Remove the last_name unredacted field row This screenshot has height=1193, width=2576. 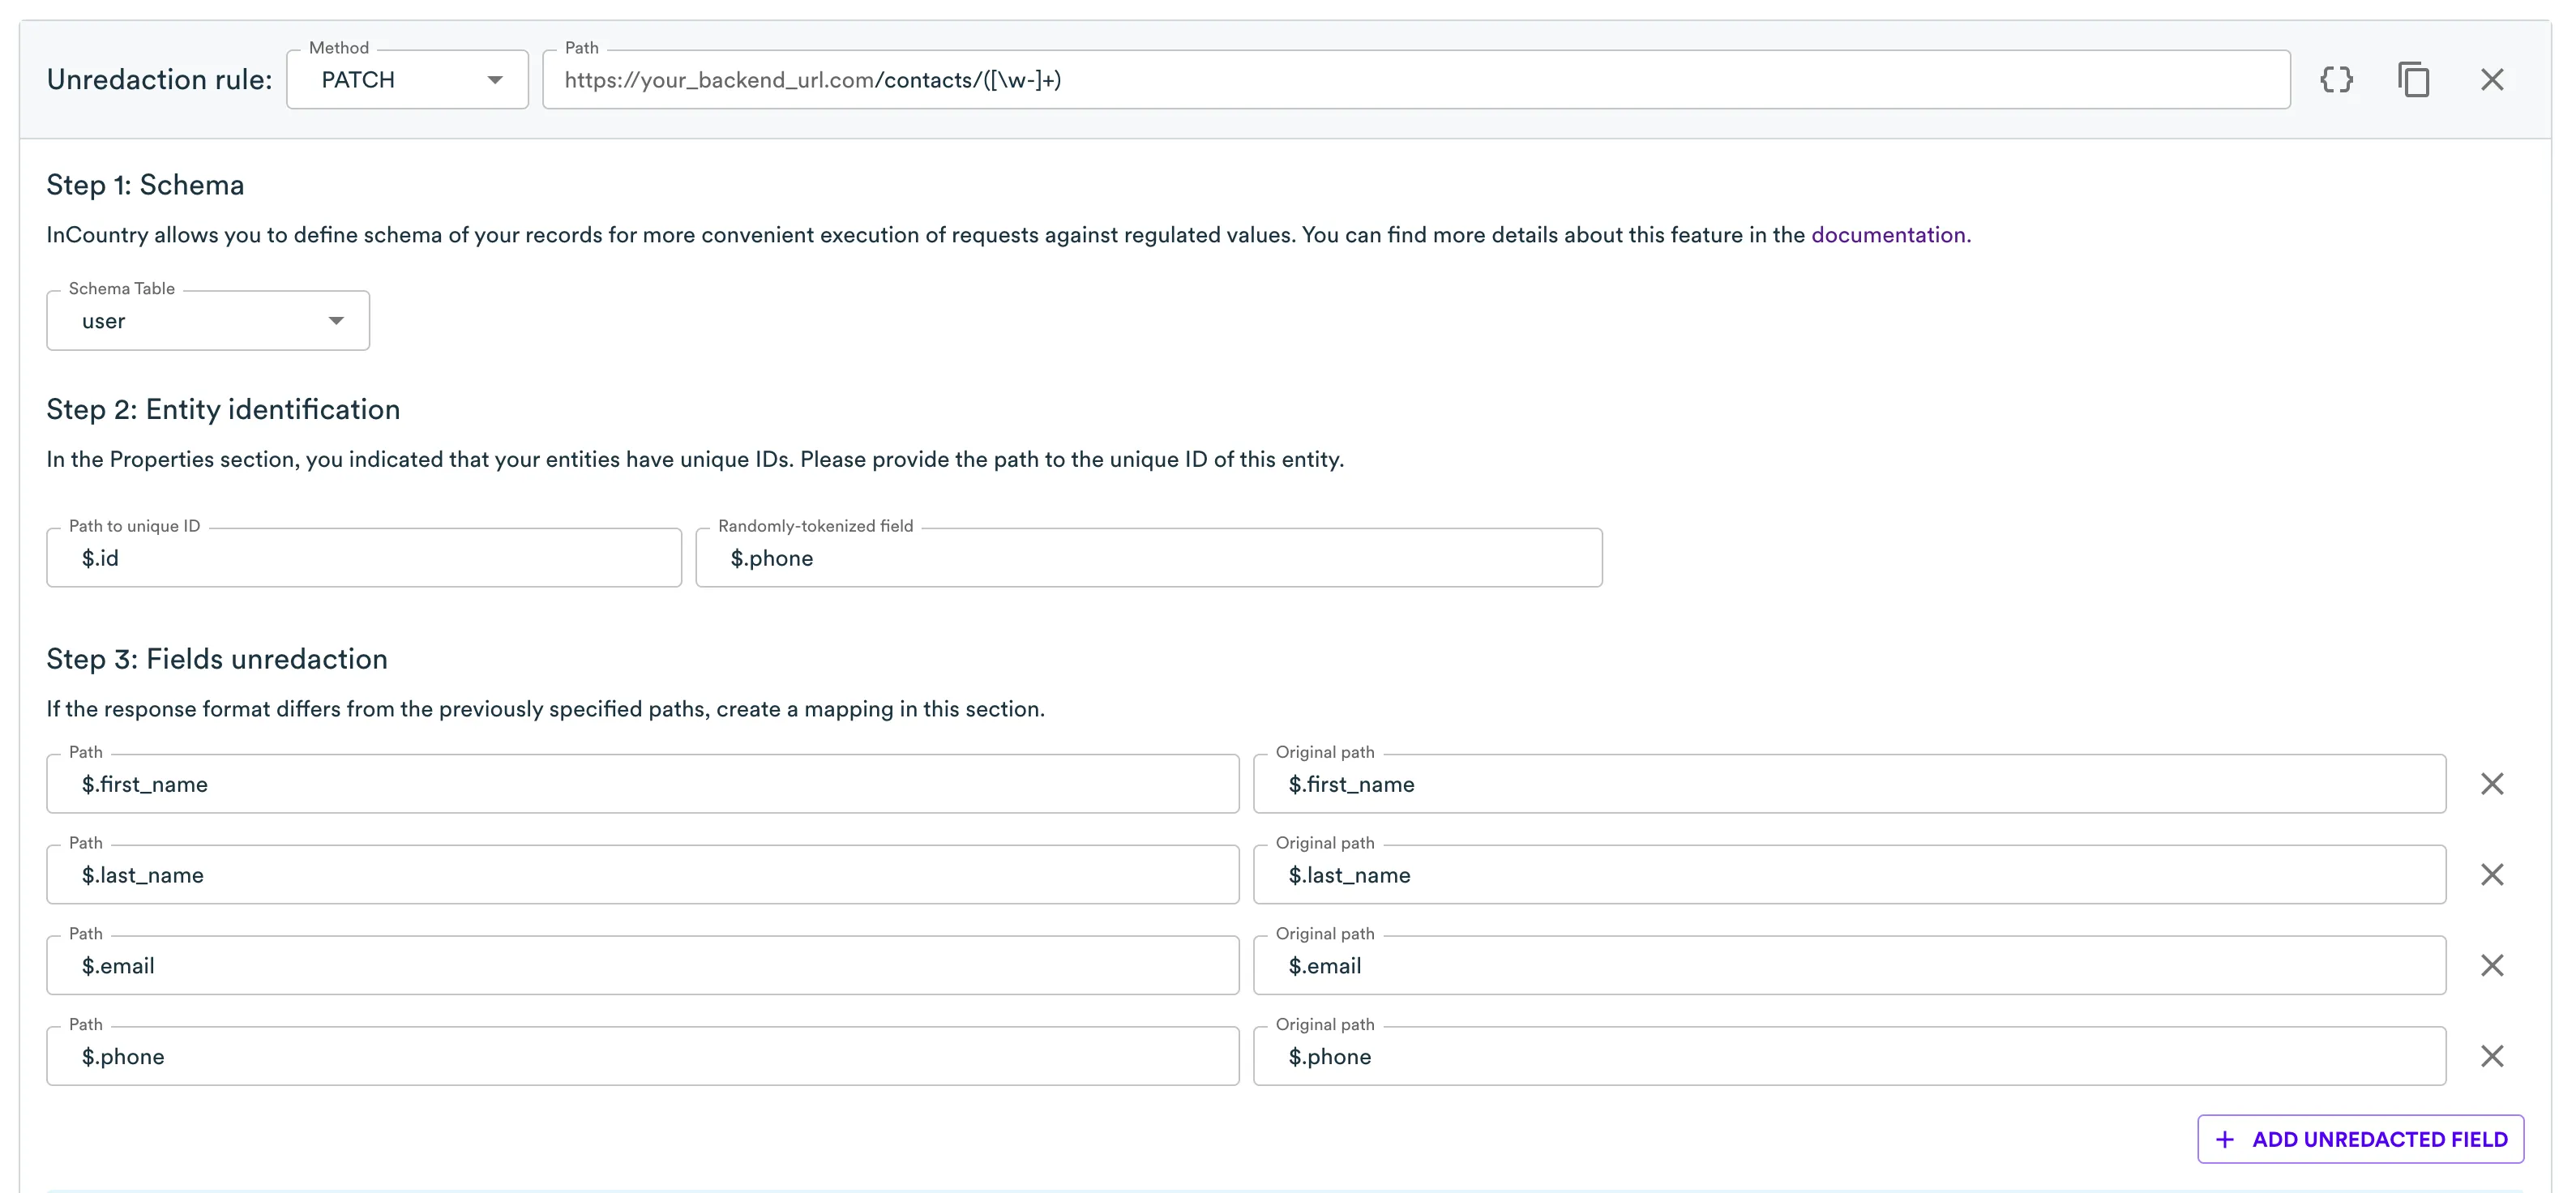[x=2491, y=875]
